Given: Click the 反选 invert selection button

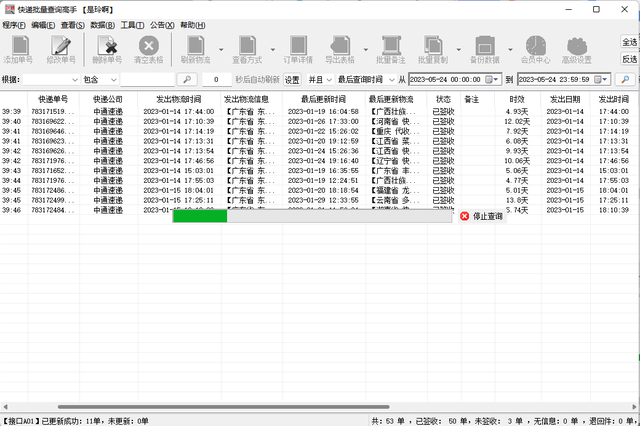Looking at the screenshot, I should coord(629,59).
